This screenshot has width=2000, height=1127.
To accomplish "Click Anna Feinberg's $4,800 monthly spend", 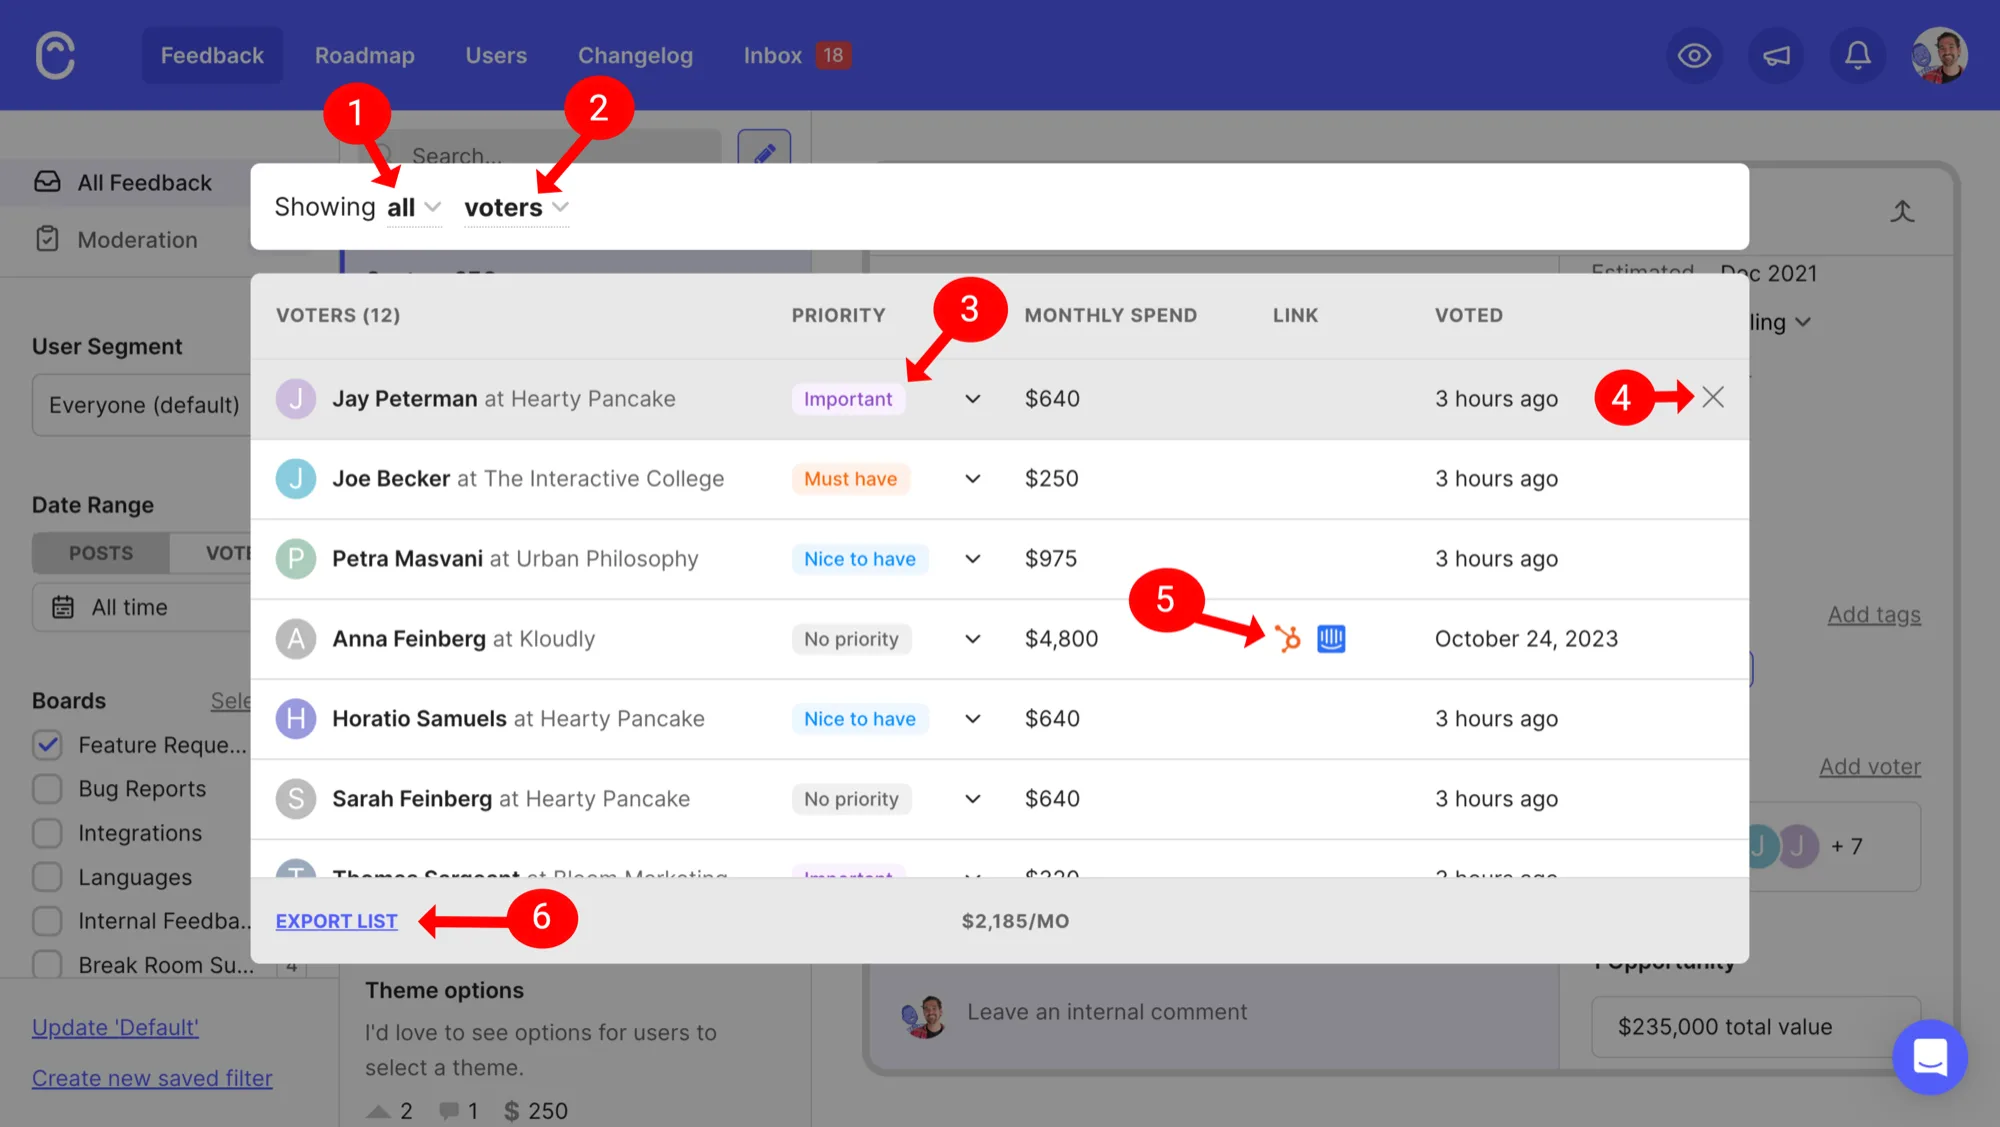I will point(1061,639).
